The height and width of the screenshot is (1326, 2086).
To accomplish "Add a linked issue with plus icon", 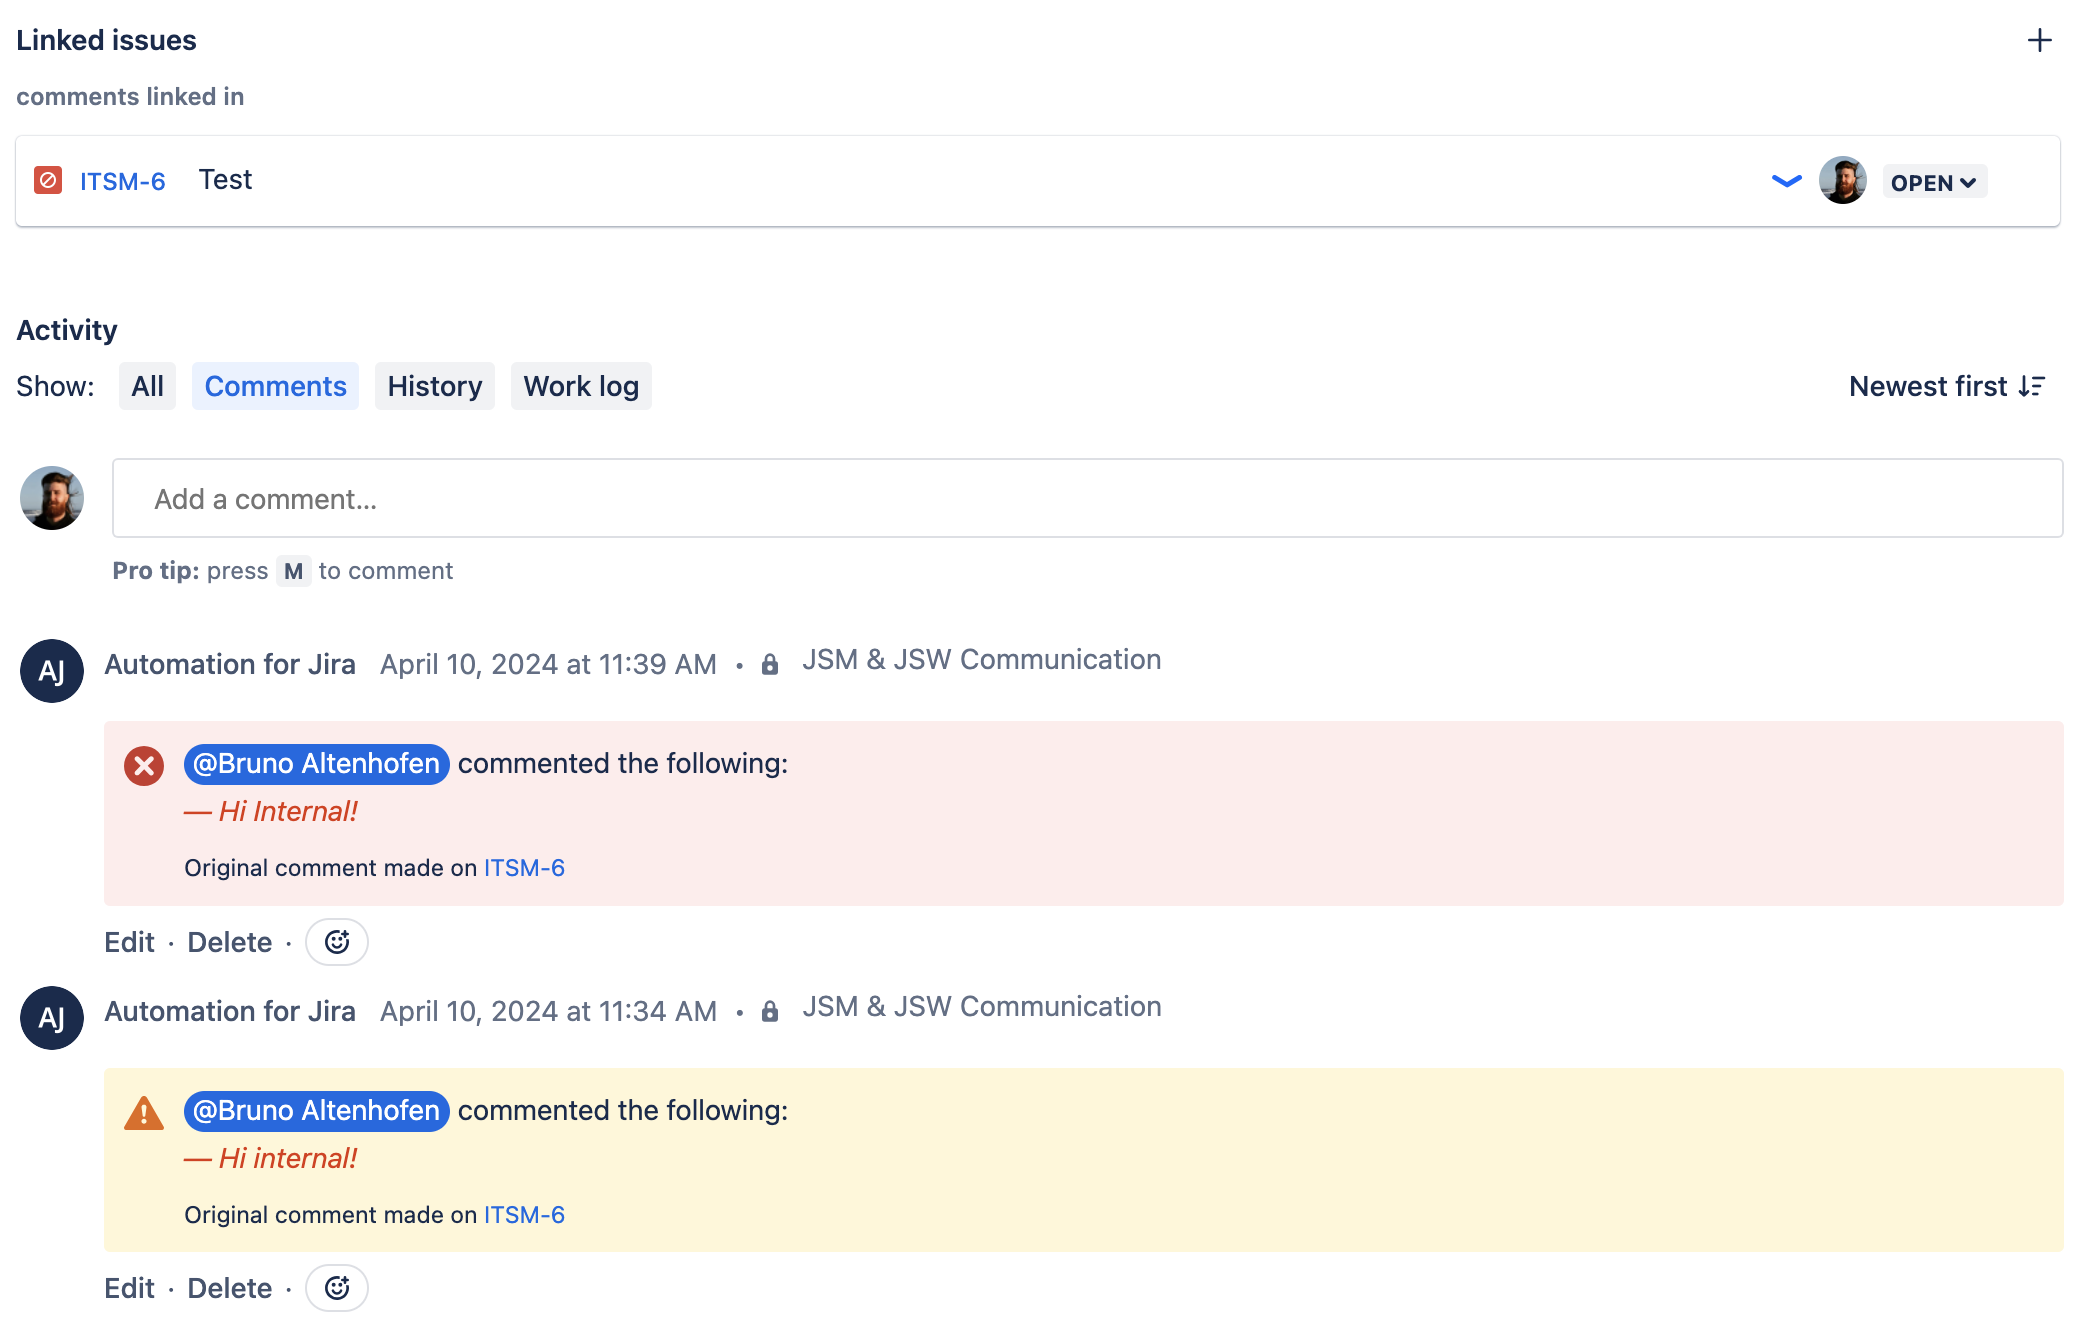I will pyautogui.click(x=2039, y=40).
